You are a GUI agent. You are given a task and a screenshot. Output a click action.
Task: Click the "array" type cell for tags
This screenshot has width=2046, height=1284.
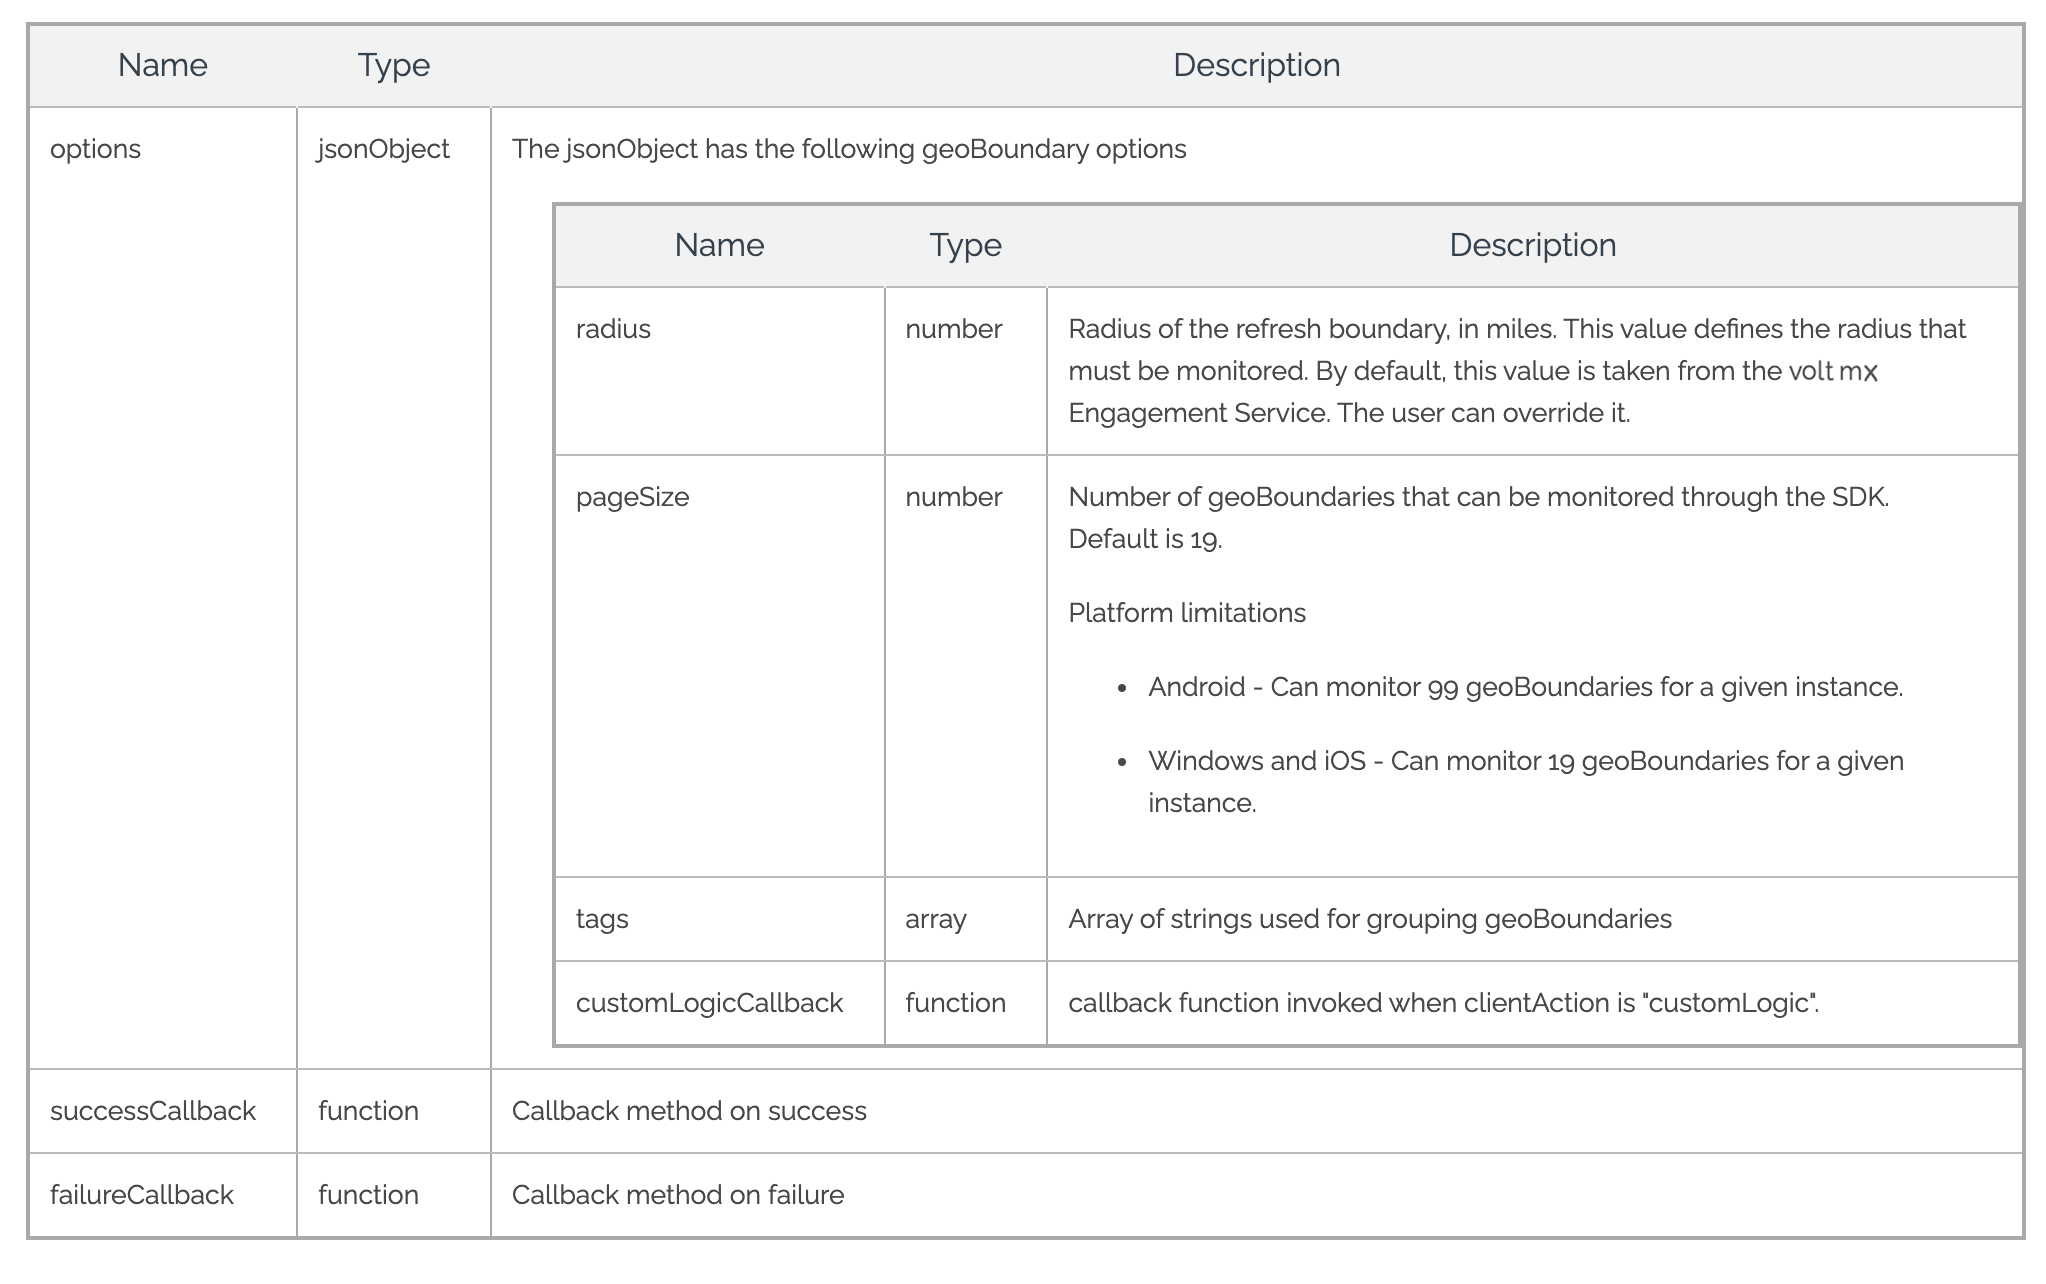936,919
